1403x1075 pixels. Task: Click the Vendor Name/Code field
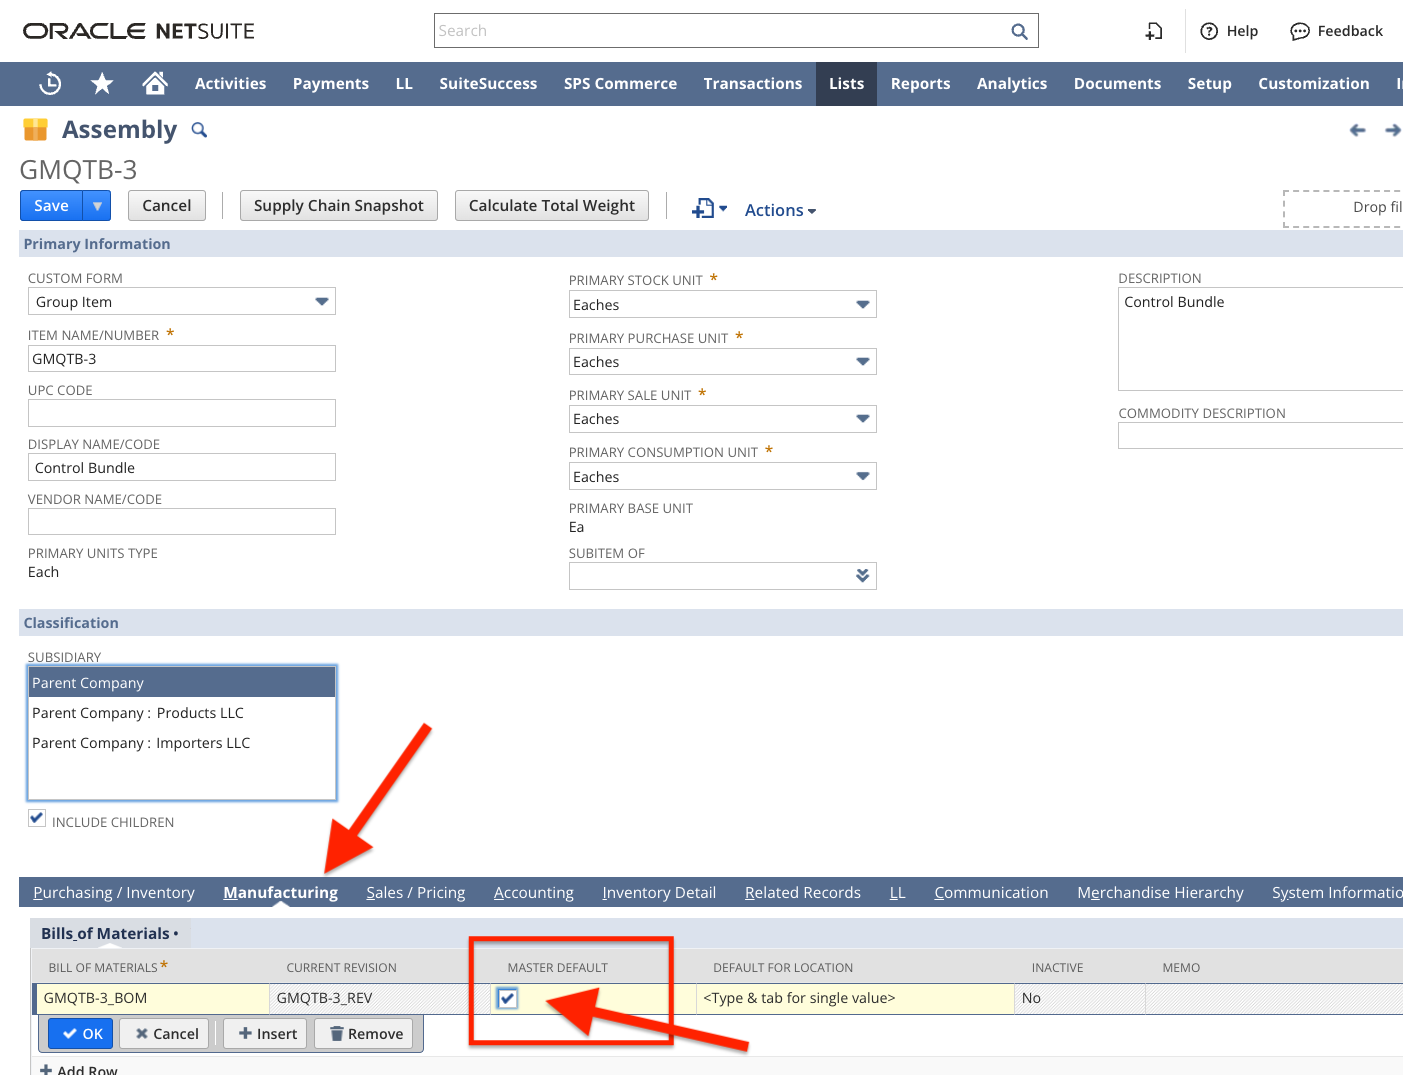(182, 522)
